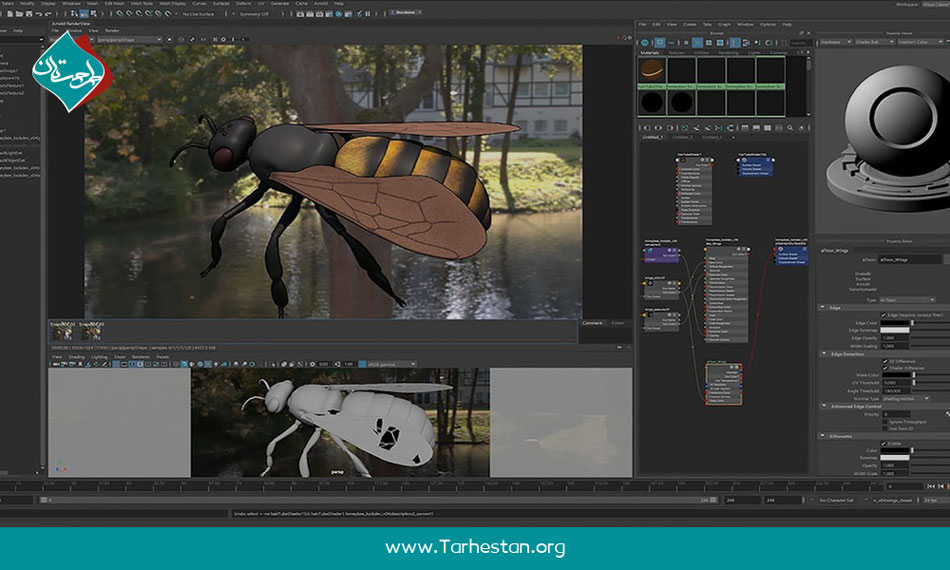Click the record/stop icon in Arnold RenderView toolbar
This screenshot has height=570, width=950.
coord(170,39)
